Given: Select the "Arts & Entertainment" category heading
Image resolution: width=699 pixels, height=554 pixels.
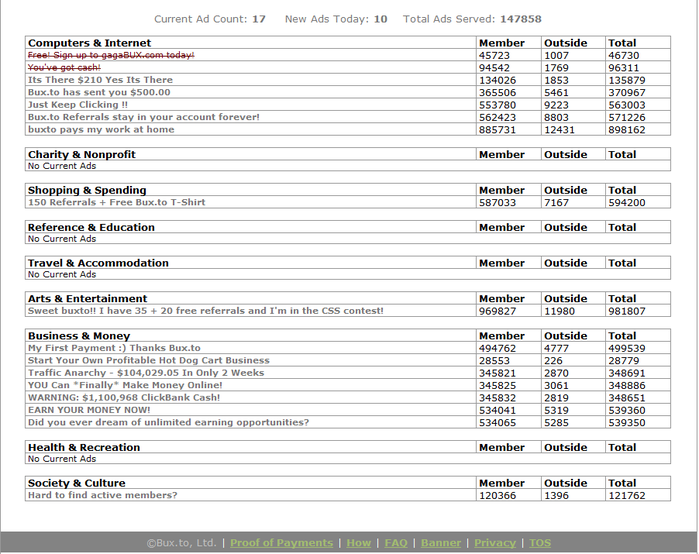Looking at the screenshot, I should pyautogui.click(x=87, y=299).
